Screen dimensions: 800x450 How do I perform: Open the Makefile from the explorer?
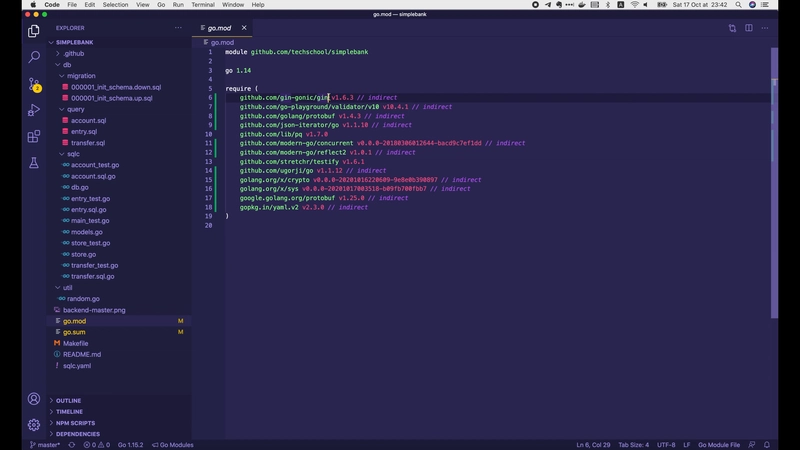(76, 343)
